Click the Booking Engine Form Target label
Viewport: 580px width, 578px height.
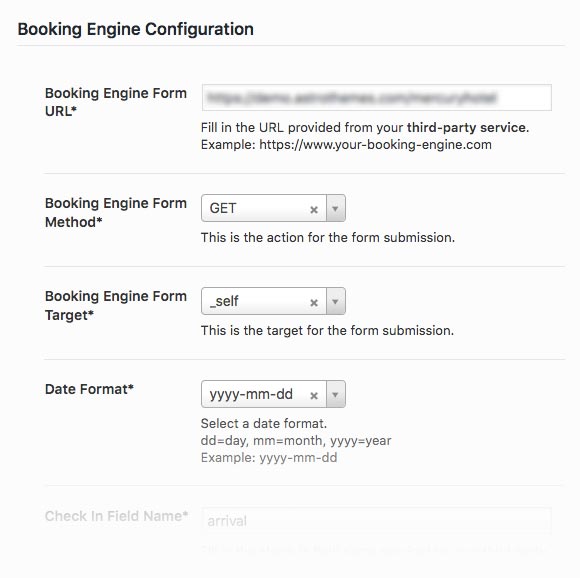tap(116, 305)
